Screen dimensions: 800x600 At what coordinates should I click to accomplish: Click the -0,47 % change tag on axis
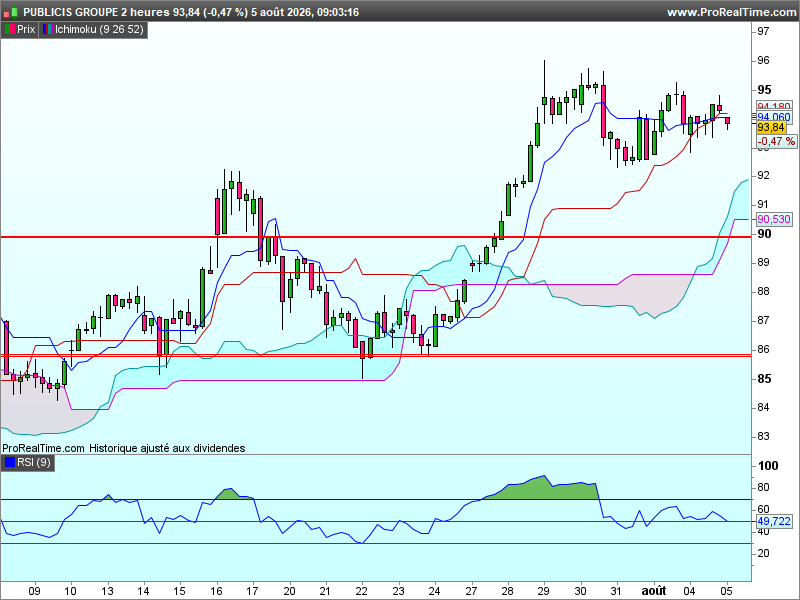[x=775, y=141]
